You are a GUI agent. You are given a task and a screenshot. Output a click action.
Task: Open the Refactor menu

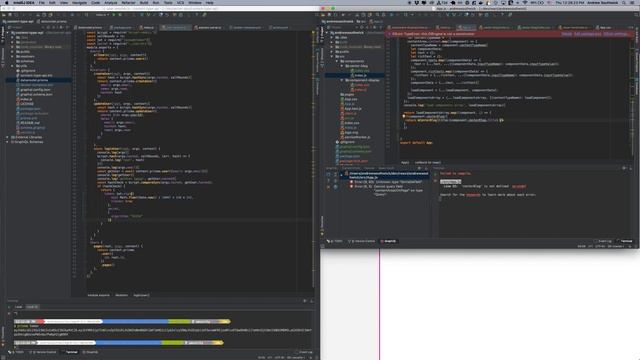pyautogui.click(x=128, y=2)
